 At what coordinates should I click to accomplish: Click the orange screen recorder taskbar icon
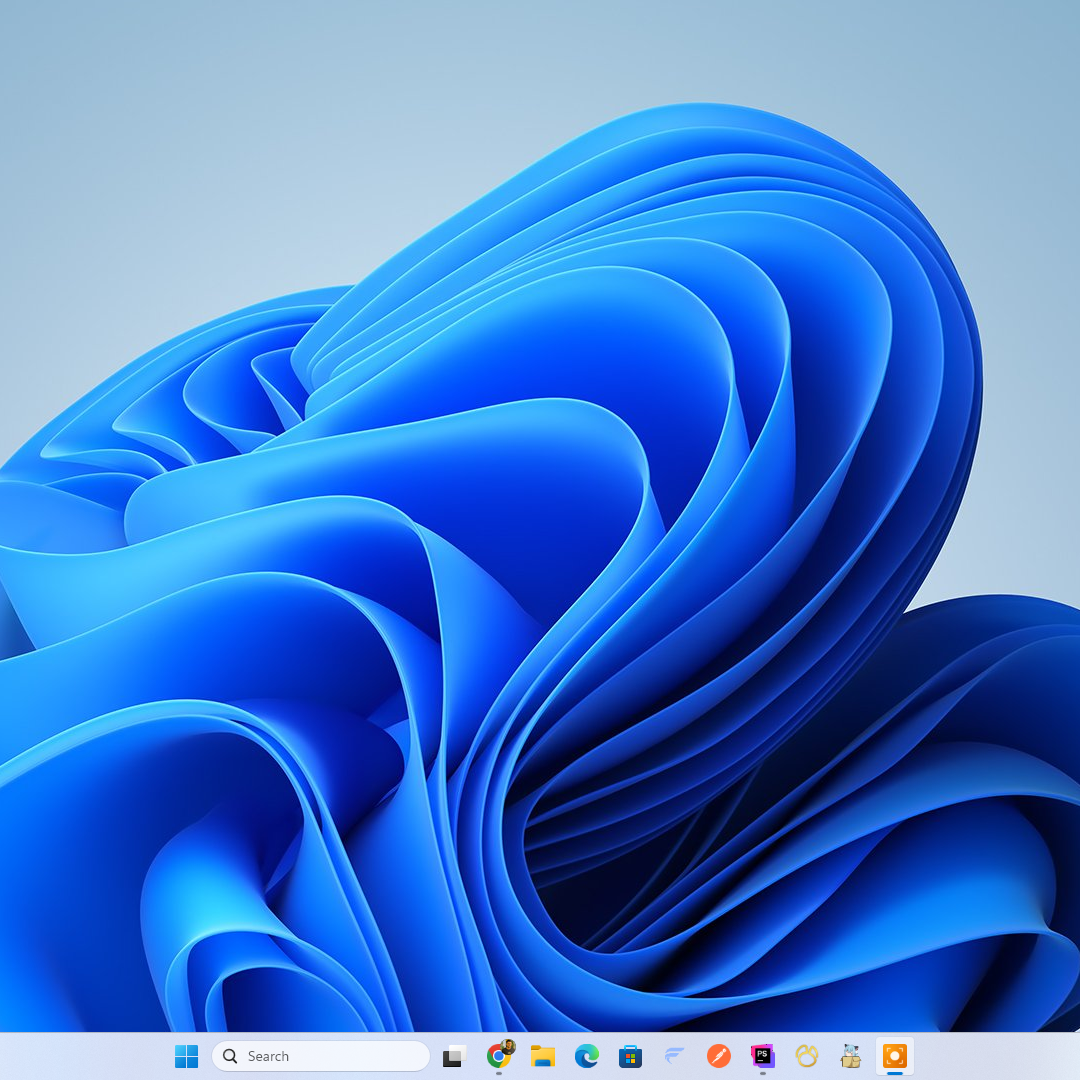click(895, 1055)
